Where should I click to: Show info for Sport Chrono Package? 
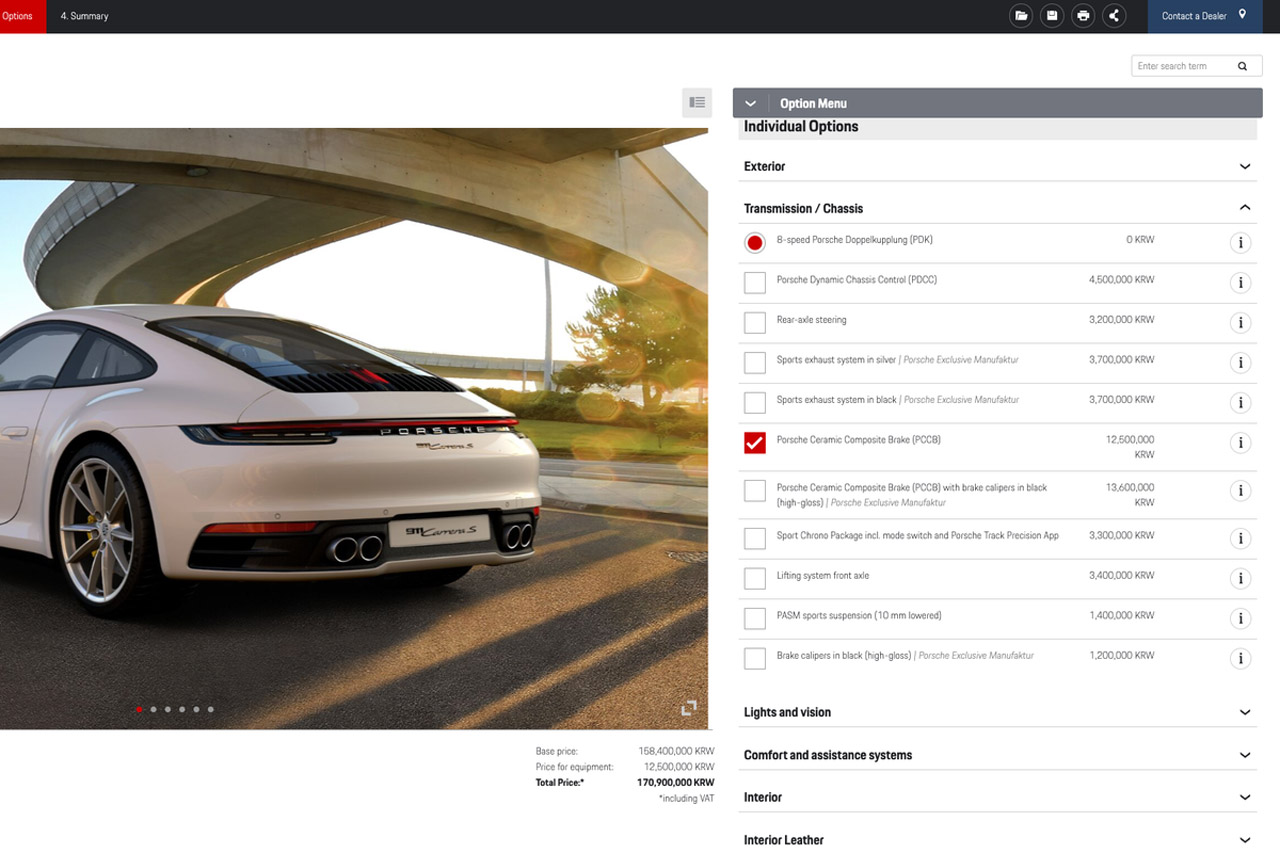point(1240,539)
